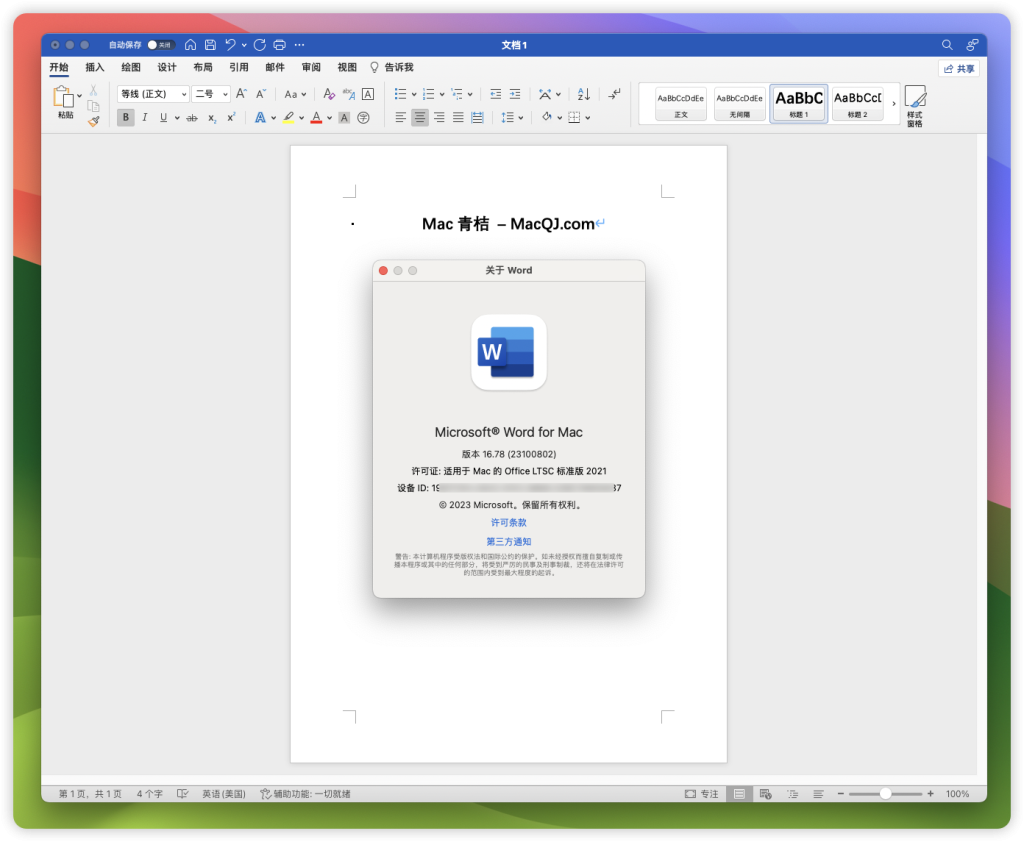The height and width of the screenshot is (842, 1024).
Task: Open the License Terms (许可条款) link
Action: (508, 523)
